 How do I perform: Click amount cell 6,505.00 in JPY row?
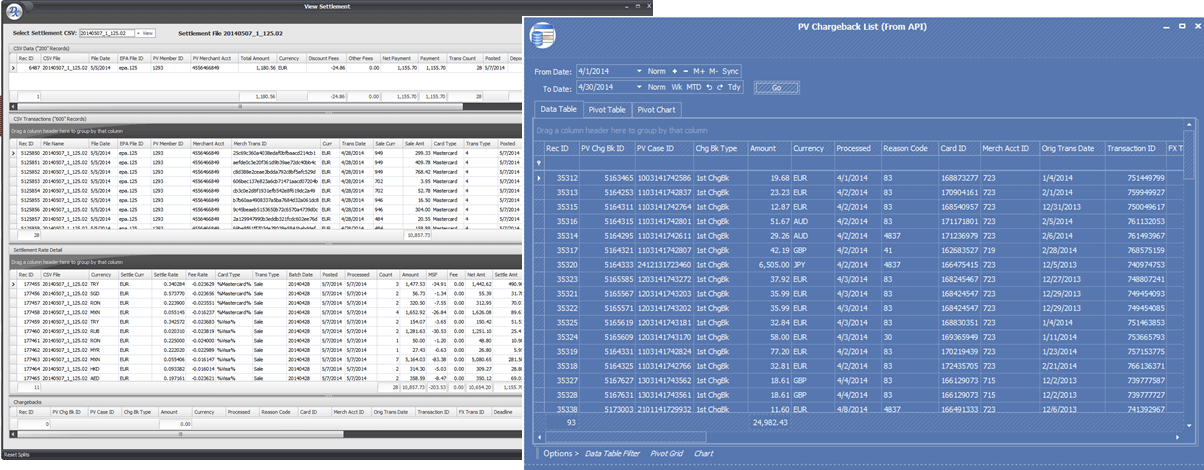point(771,263)
